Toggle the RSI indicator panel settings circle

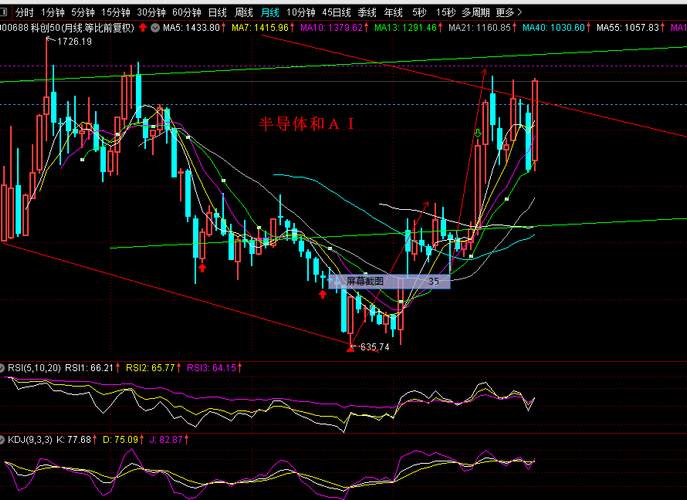click(x=2, y=368)
